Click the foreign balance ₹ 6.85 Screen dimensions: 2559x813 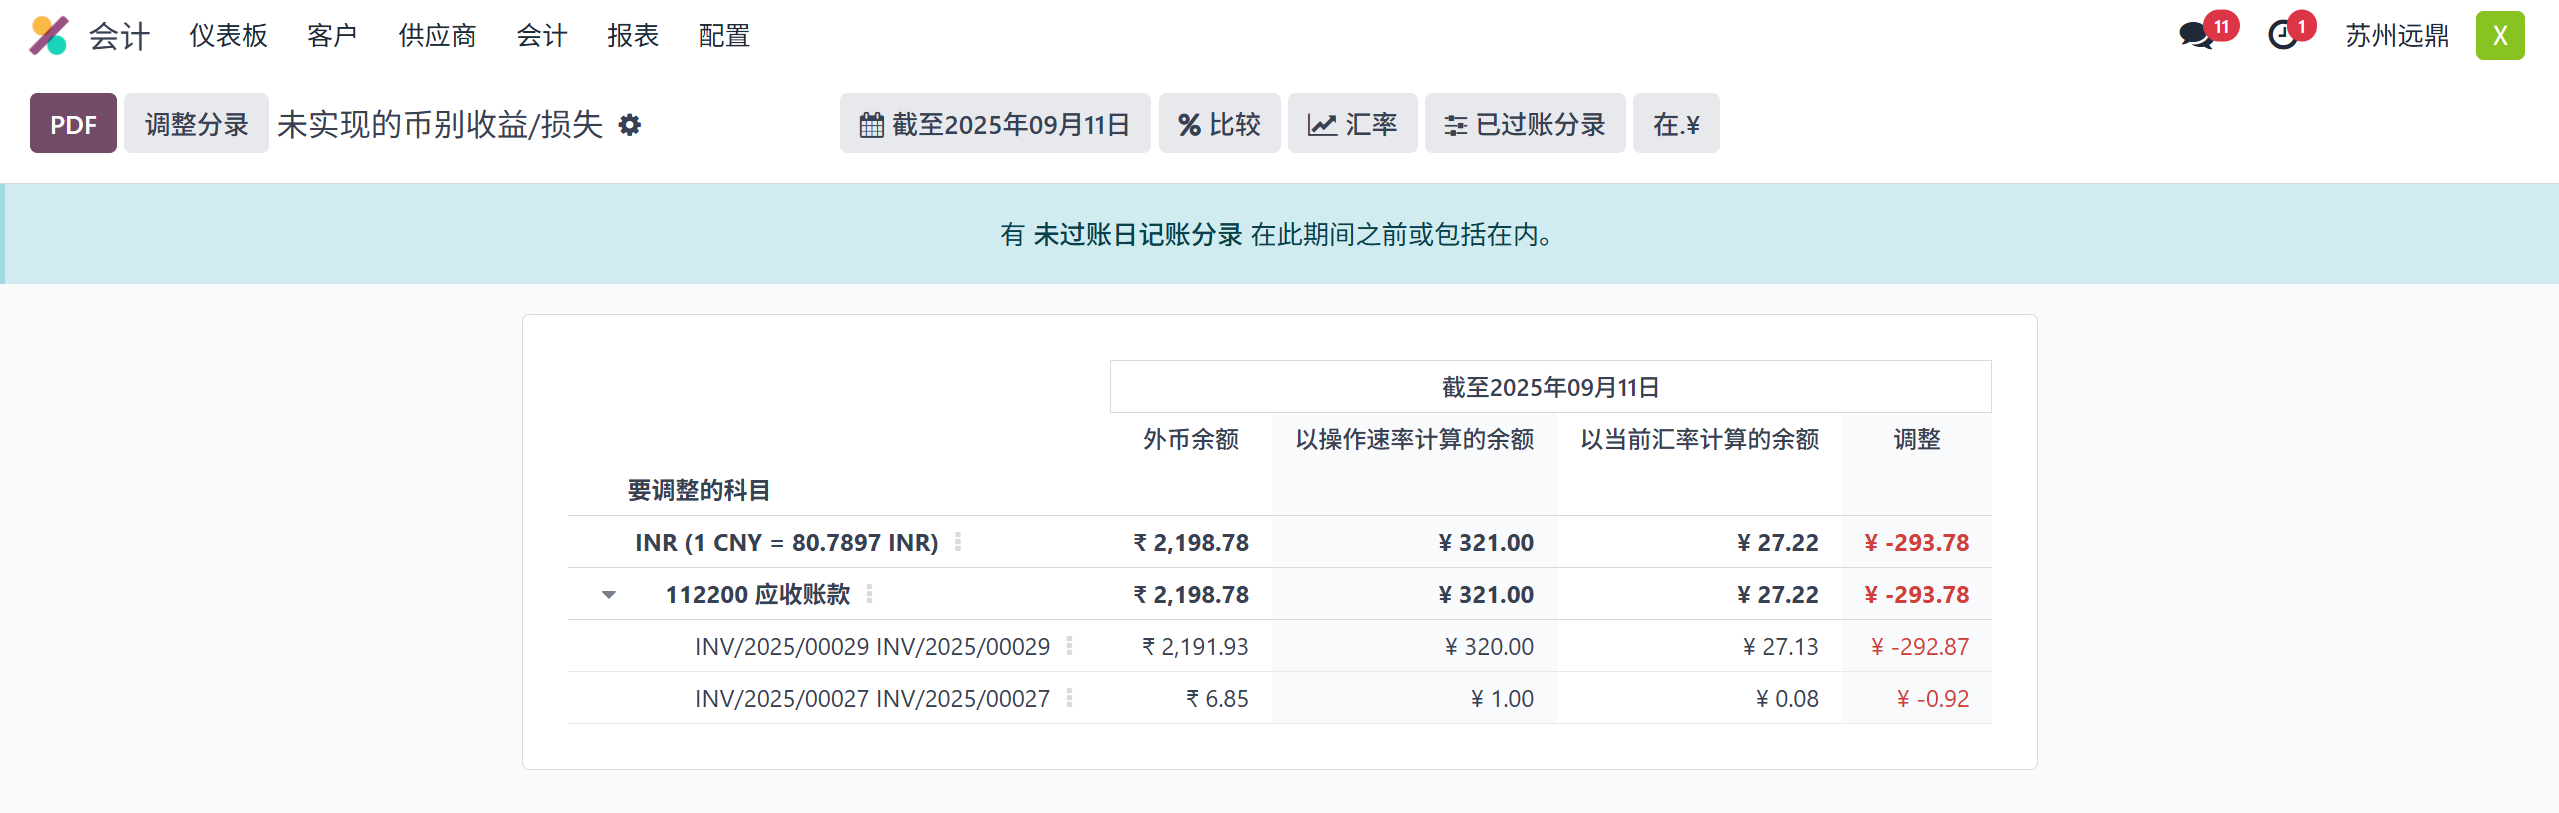pyautogui.click(x=1217, y=699)
